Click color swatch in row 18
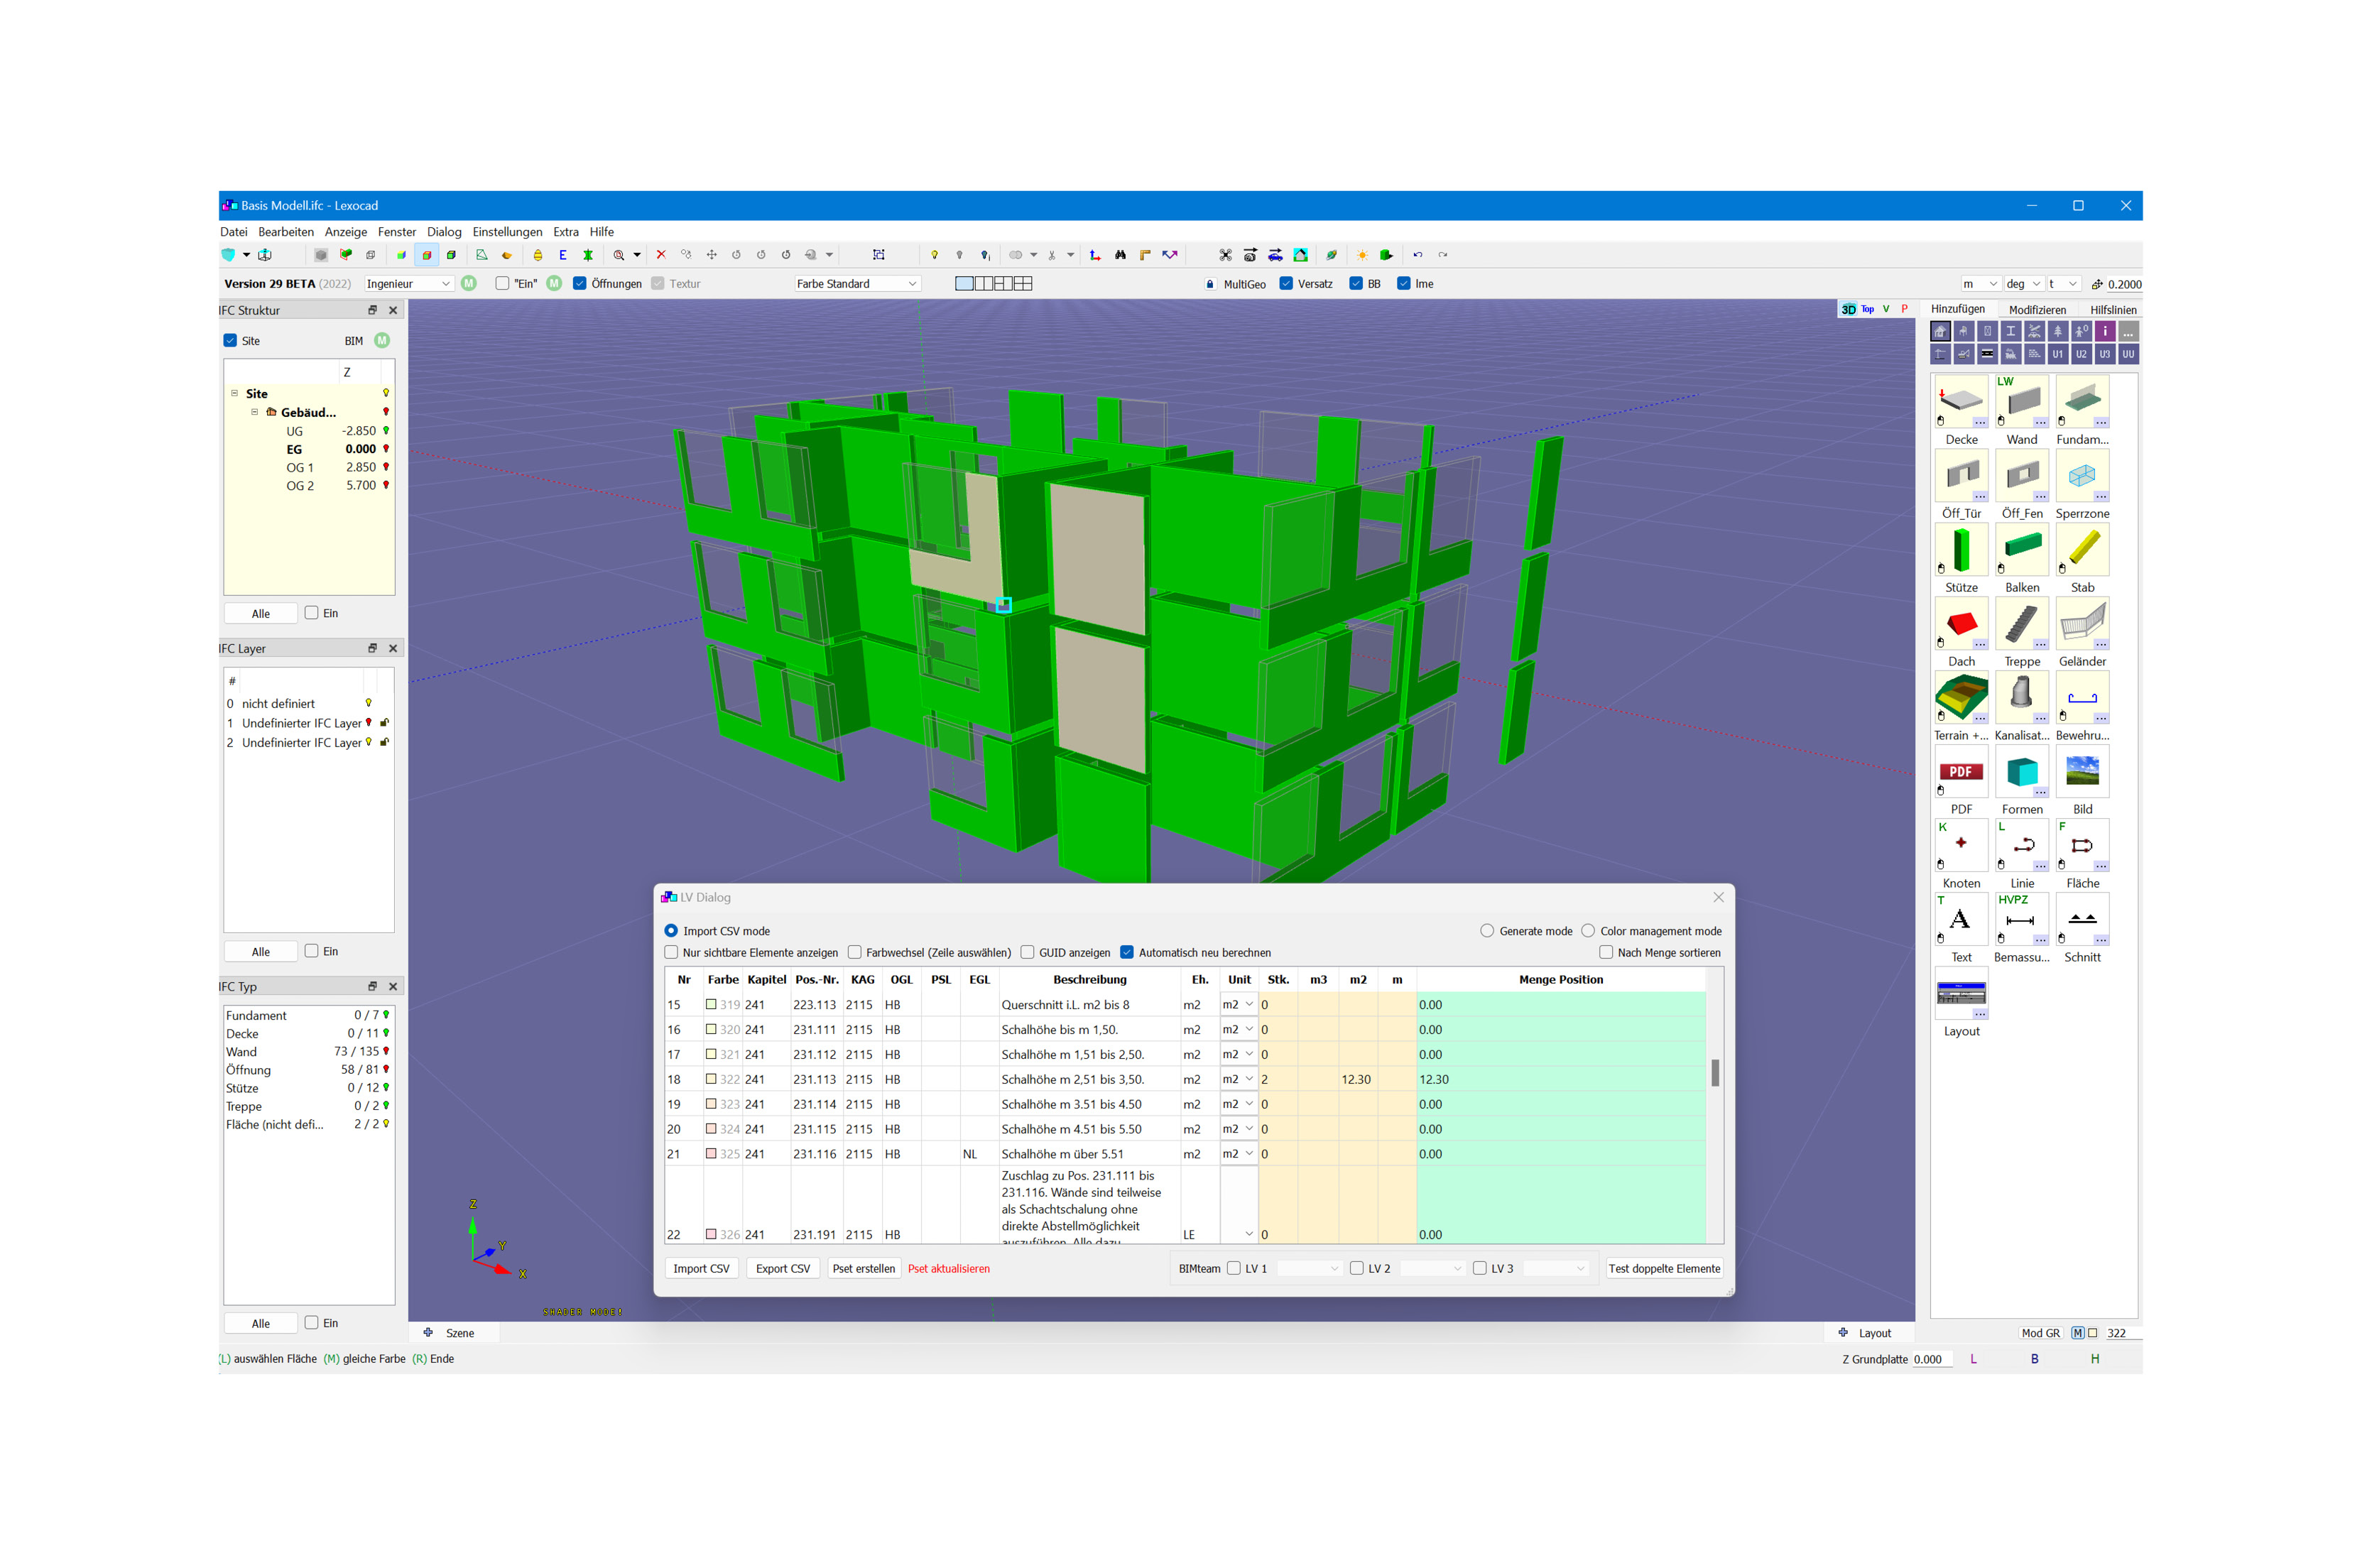The width and height of the screenshot is (2367, 1568). coord(711,1080)
